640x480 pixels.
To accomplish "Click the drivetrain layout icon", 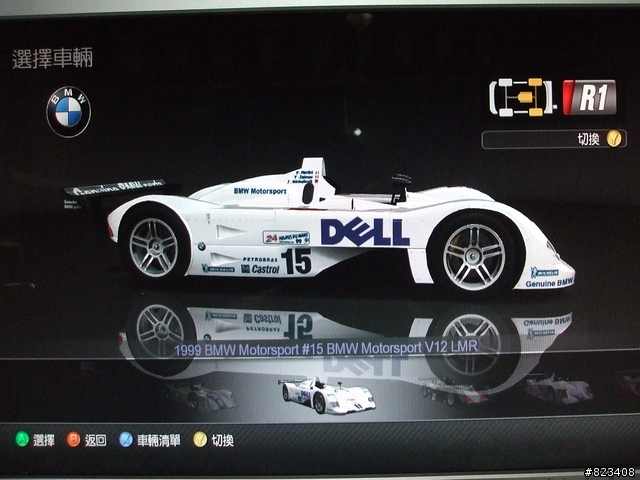I will point(523,97).
